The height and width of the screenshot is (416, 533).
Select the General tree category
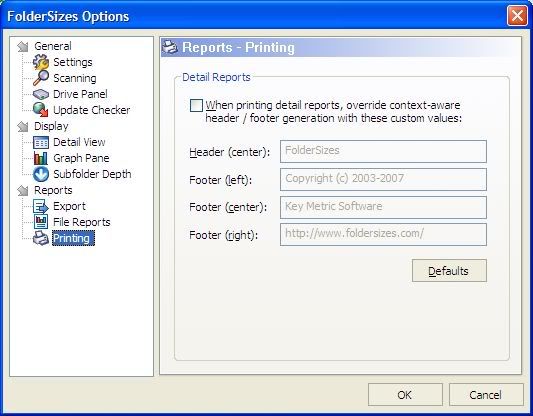tap(53, 46)
